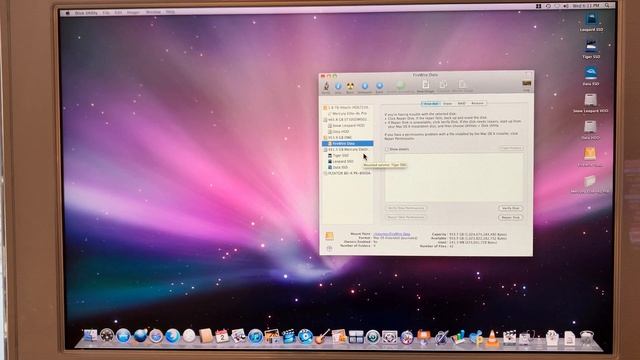The height and width of the screenshot is (360, 640).
Task: Switch to the RAID tab
Action: 461,103
